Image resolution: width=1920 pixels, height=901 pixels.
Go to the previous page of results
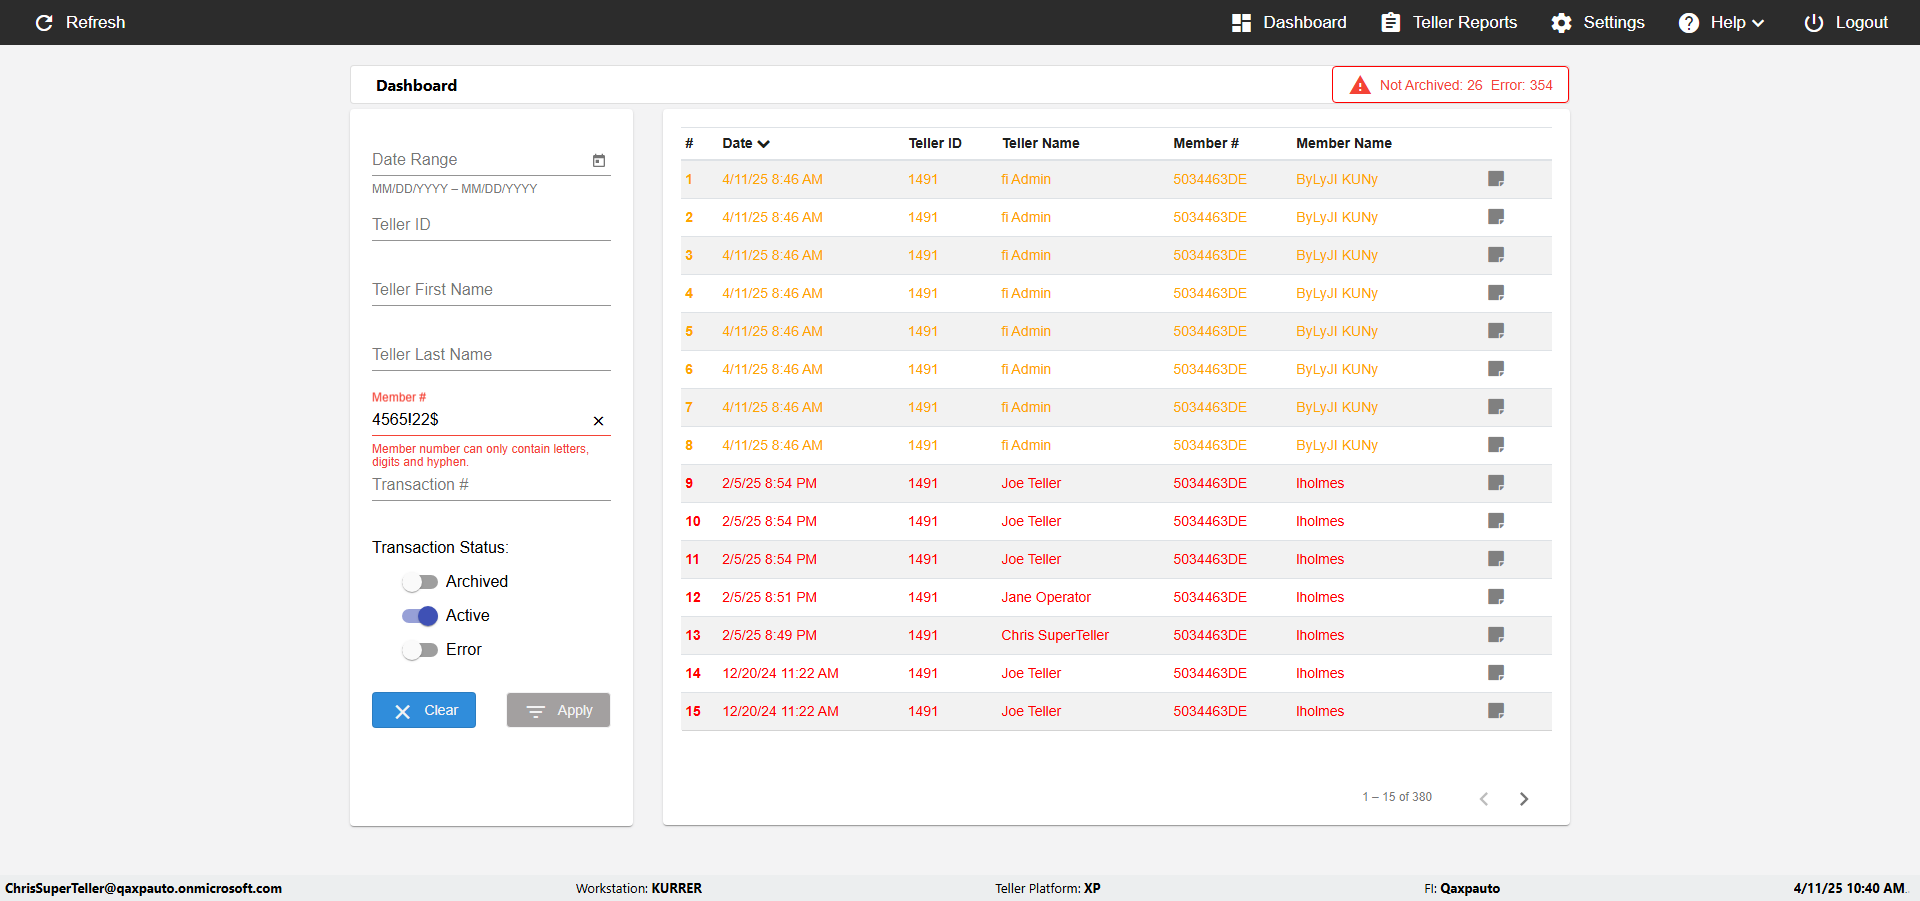click(x=1484, y=798)
